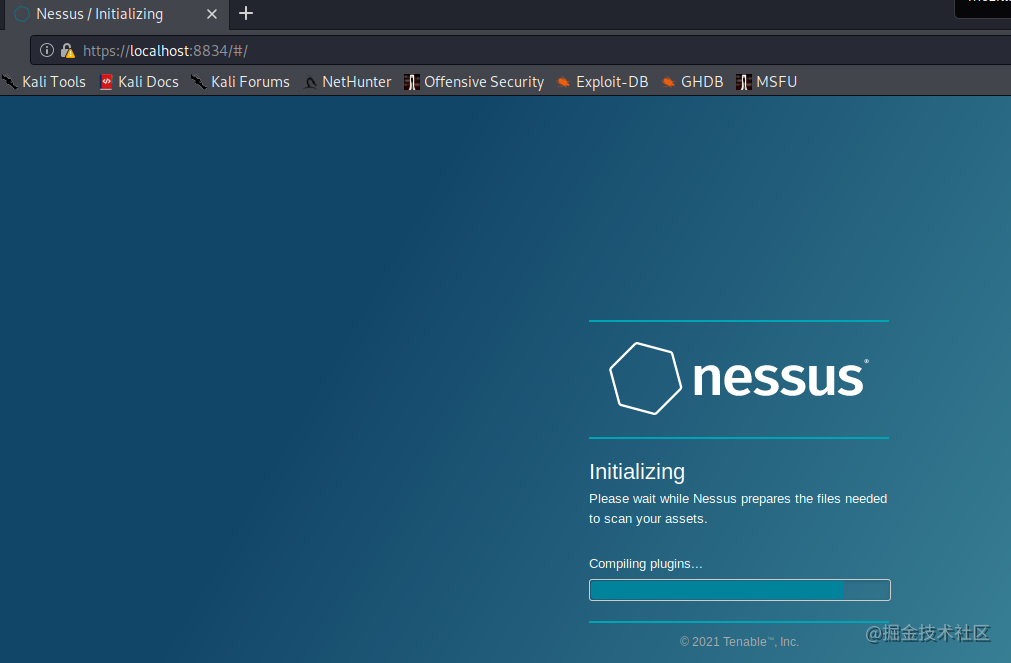Click the Initializing heading text

[x=637, y=471]
